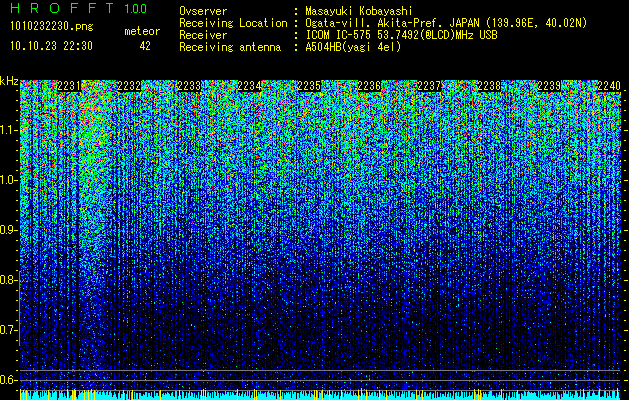Click the 2233 time marker

[x=189, y=86]
